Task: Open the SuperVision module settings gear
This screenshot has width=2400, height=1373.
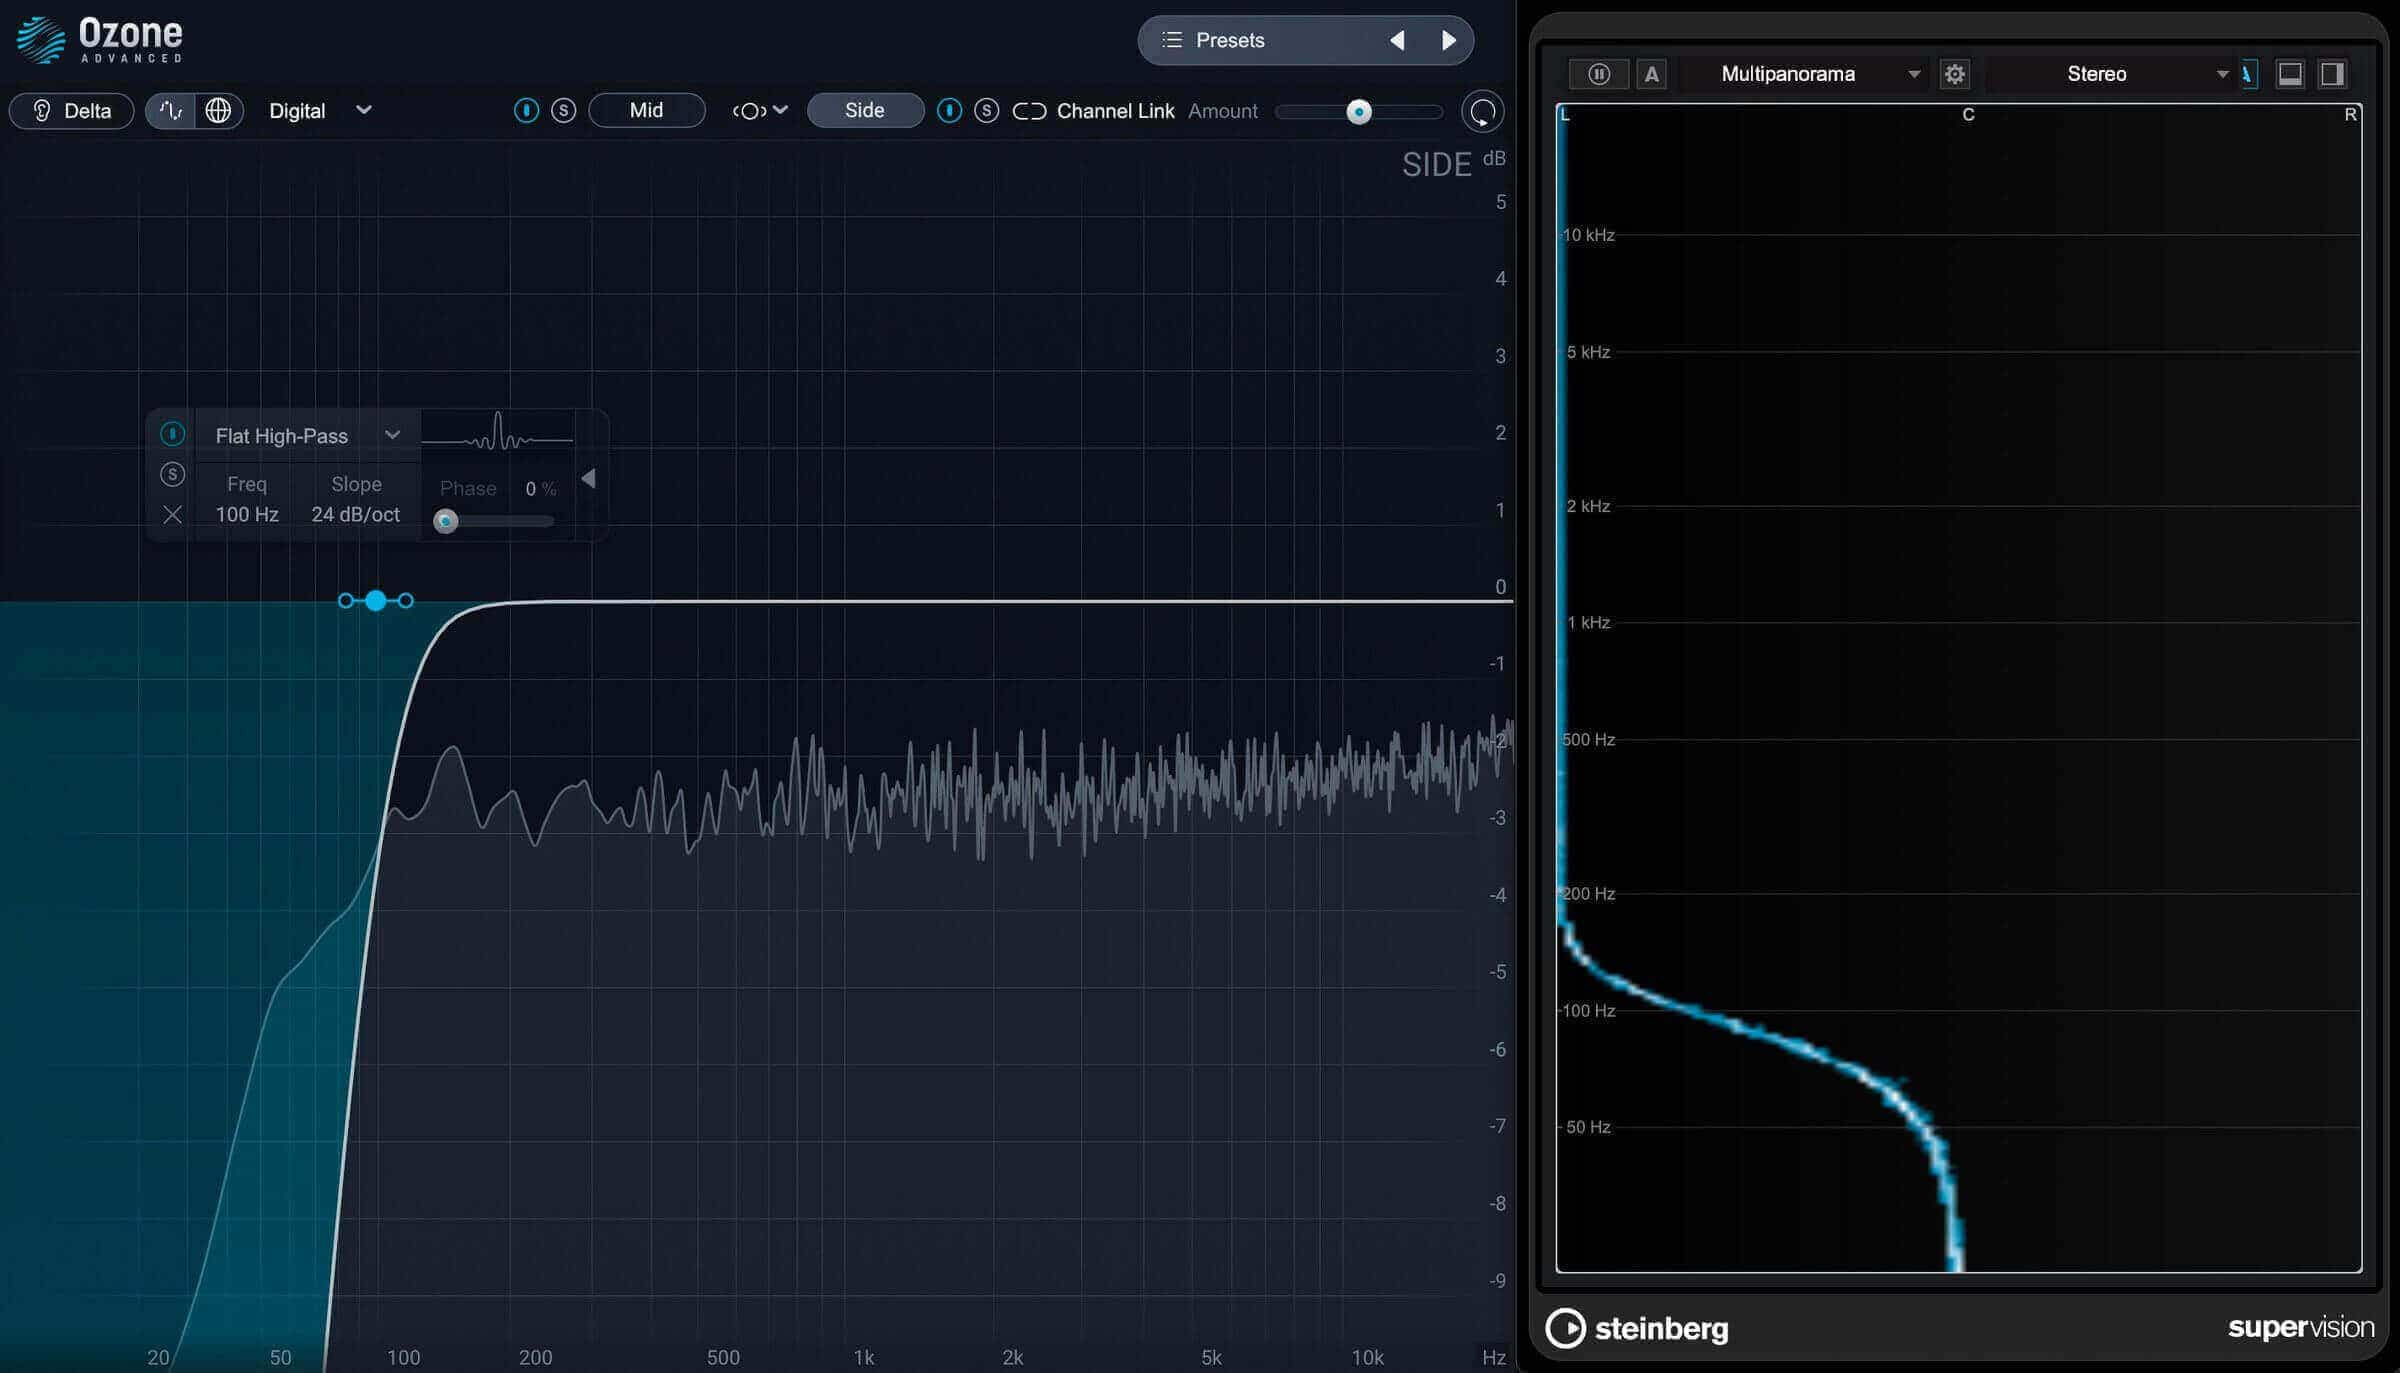Action: (x=1955, y=74)
